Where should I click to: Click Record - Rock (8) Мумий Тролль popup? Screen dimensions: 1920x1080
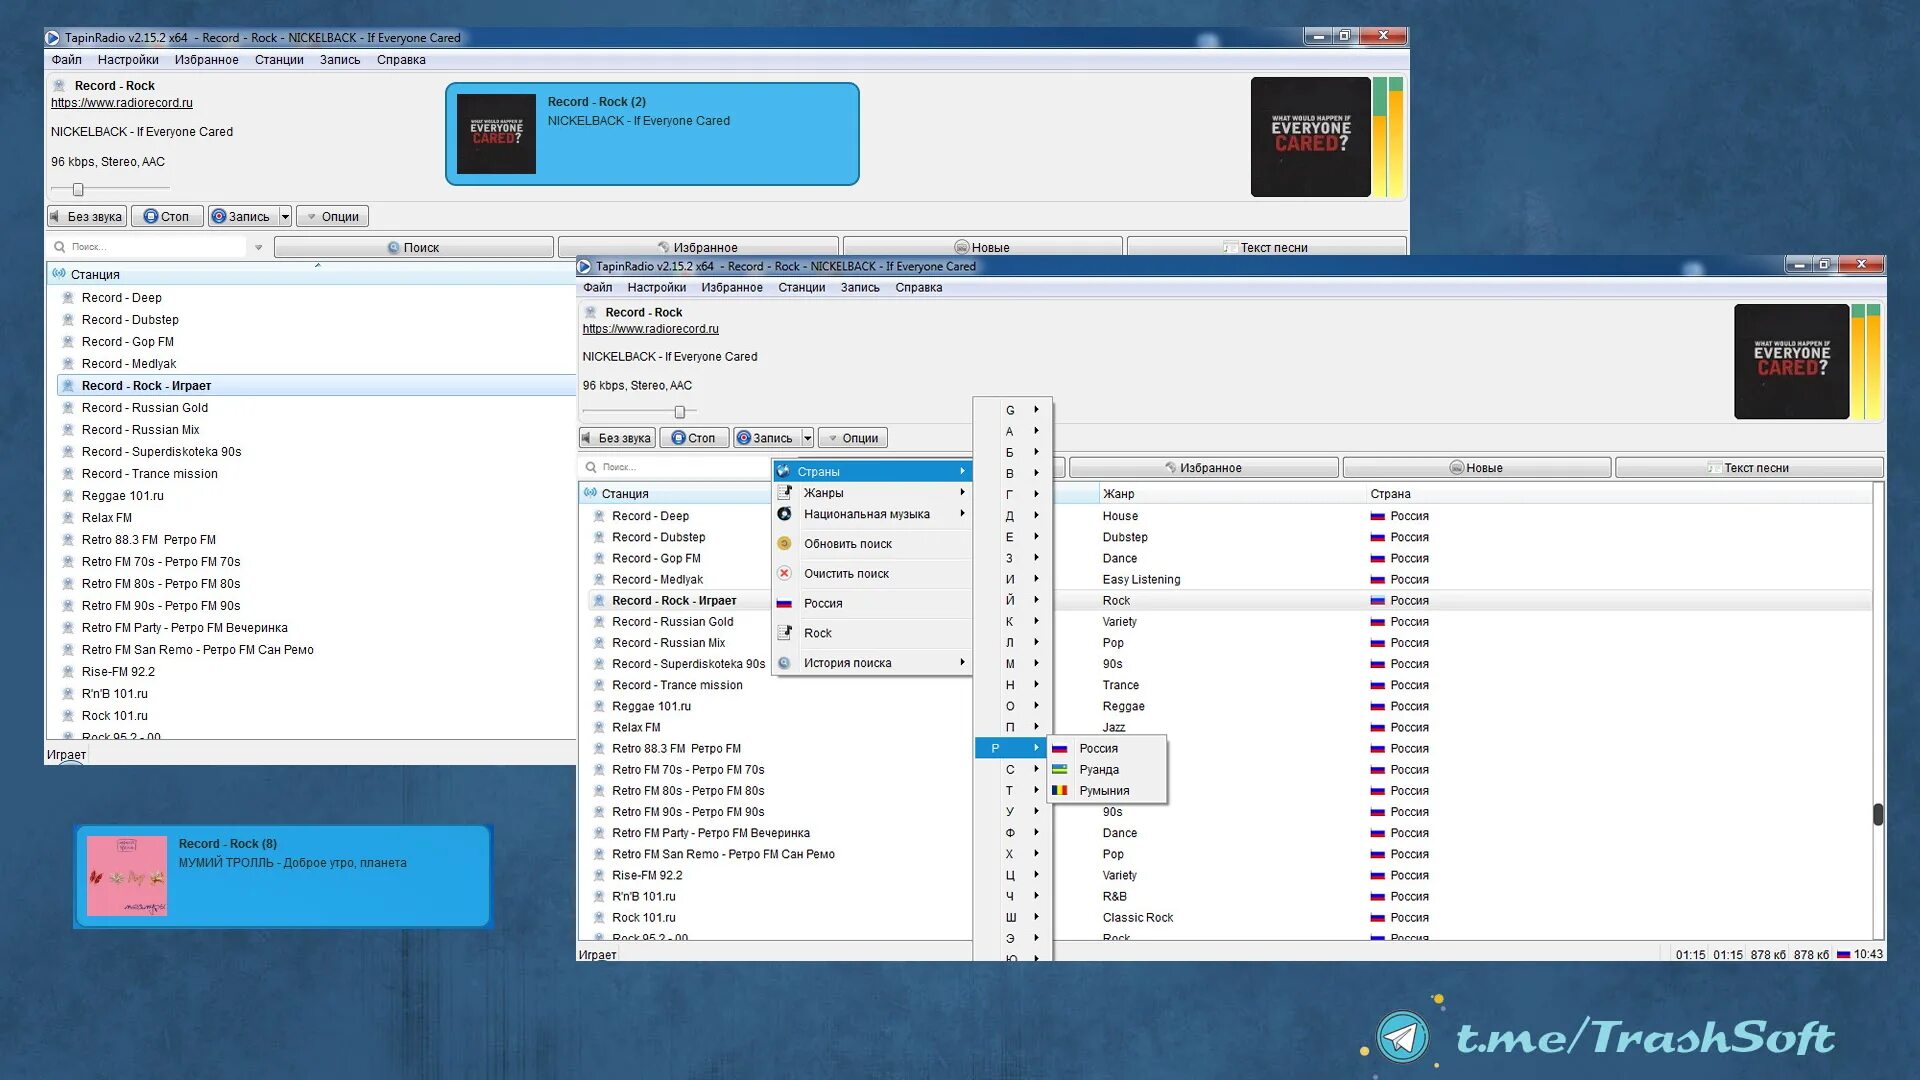click(x=283, y=876)
